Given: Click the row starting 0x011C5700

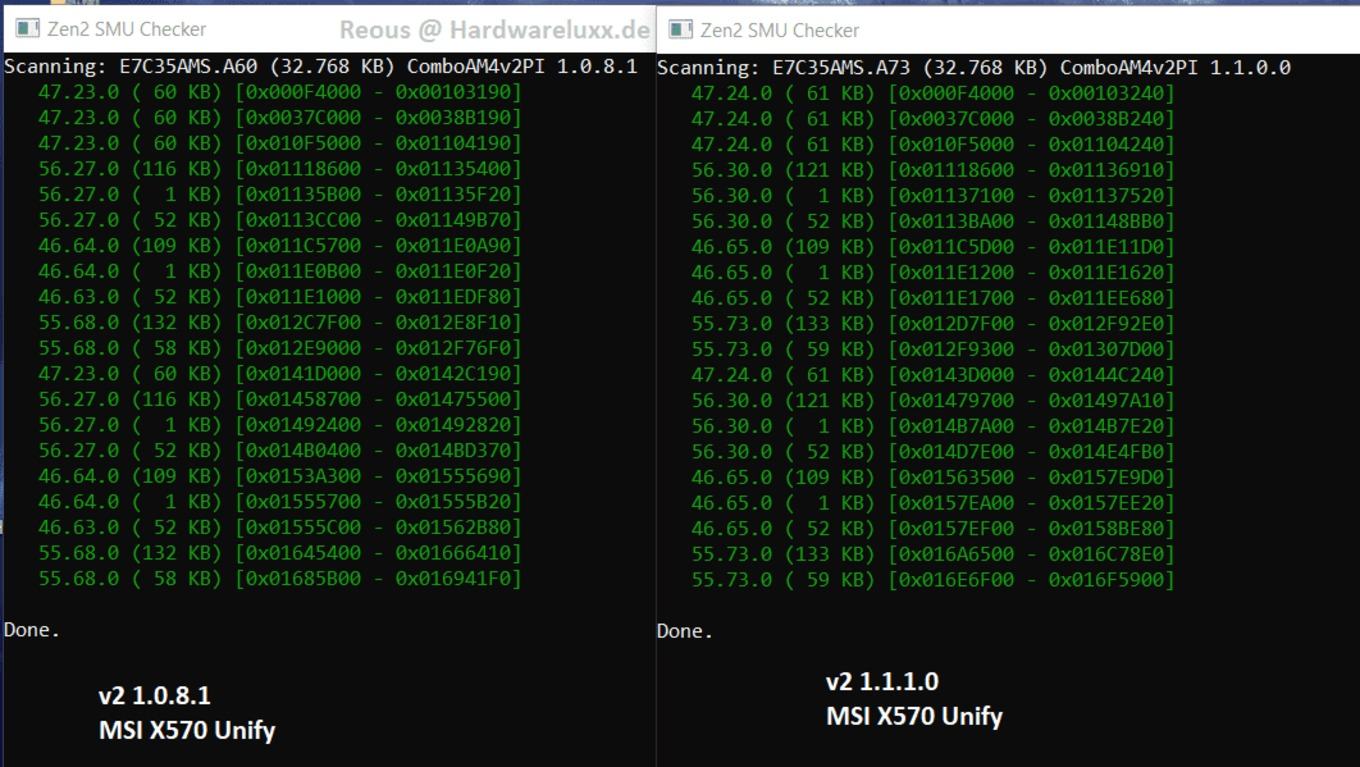Looking at the screenshot, I should pyautogui.click(x=280, y=246).
